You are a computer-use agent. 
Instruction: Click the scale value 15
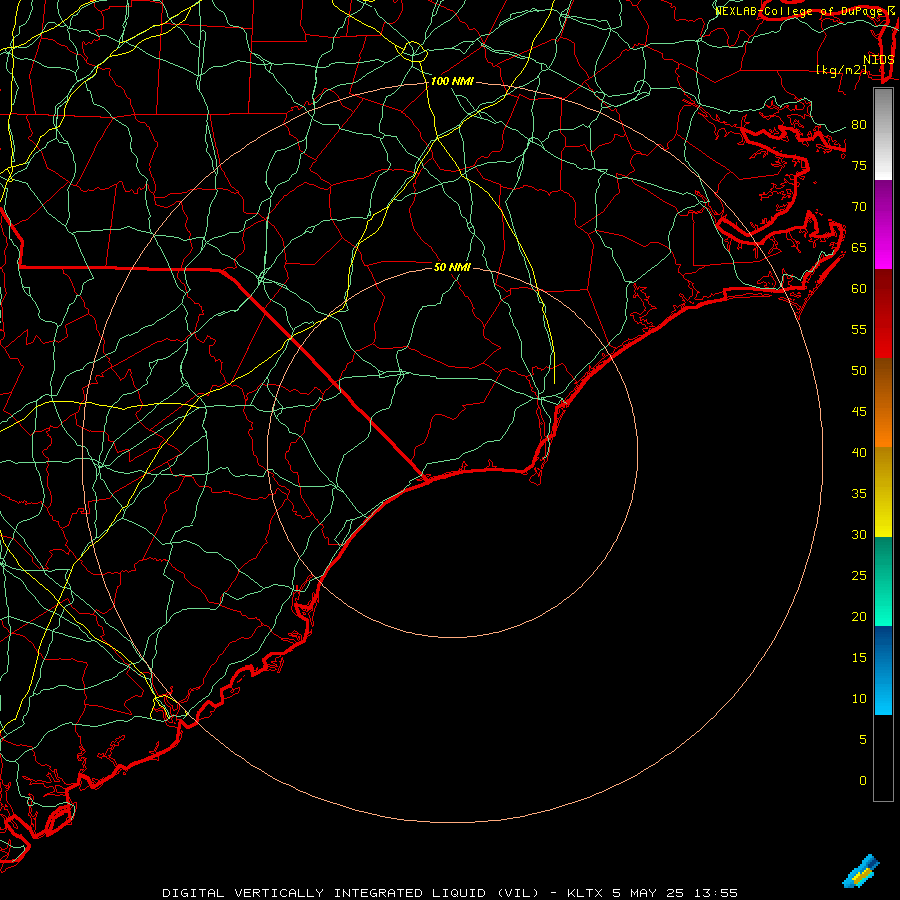tap(859, 658)
